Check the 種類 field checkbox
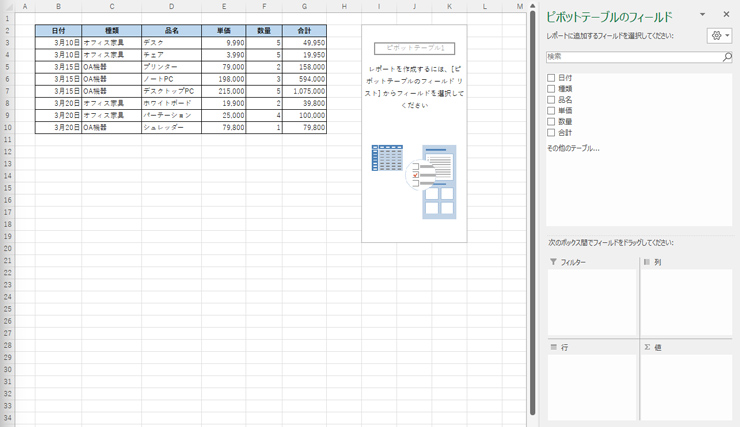Viewport: 740px width, 427px height. pos(551,89)
